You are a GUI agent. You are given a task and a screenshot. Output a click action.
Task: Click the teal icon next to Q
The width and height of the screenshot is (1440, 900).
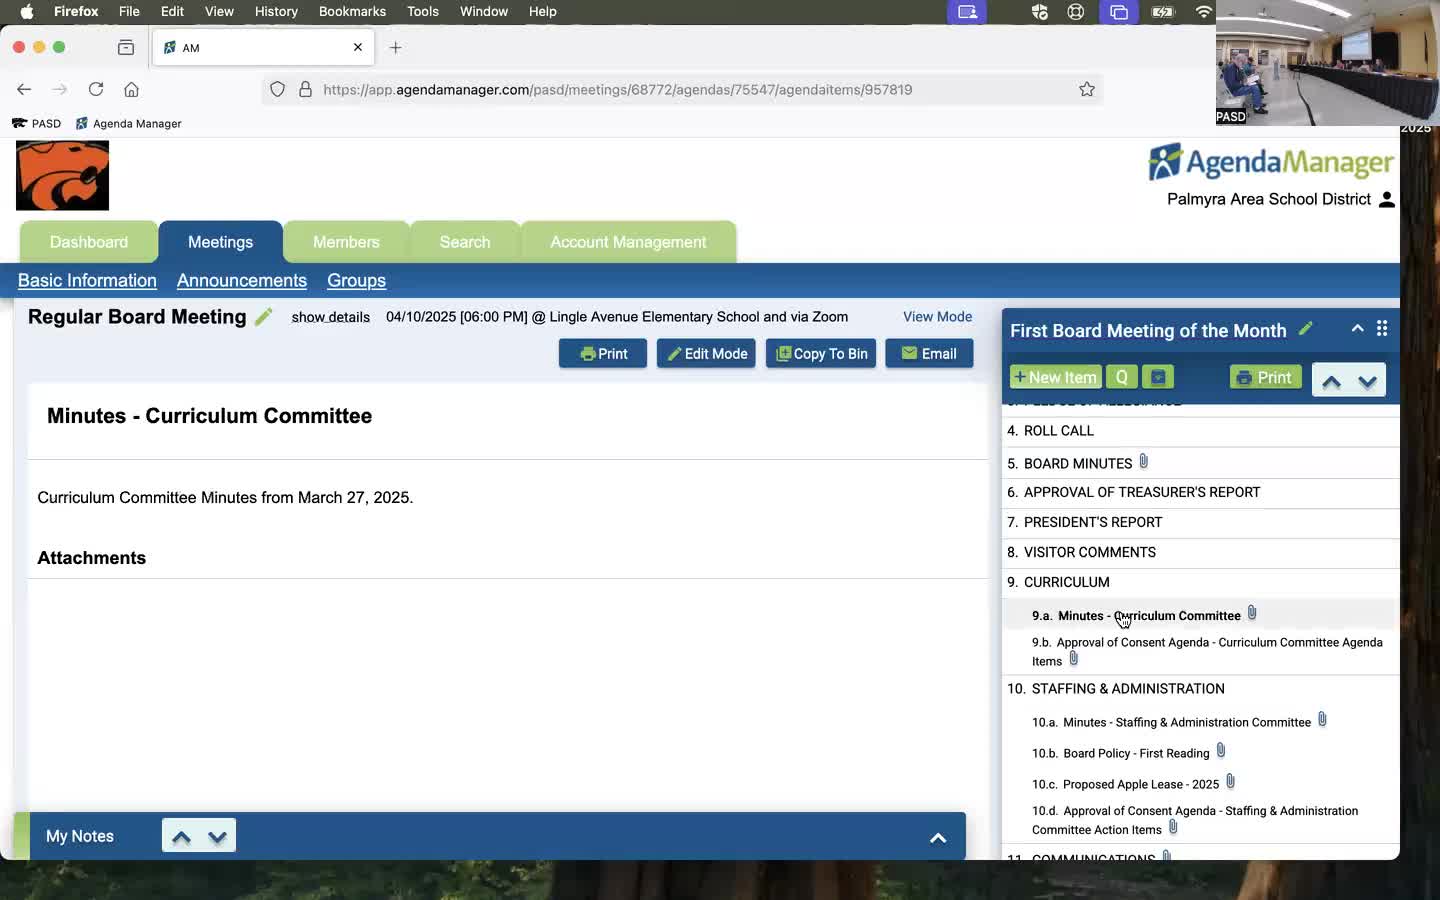point(1158,377)
